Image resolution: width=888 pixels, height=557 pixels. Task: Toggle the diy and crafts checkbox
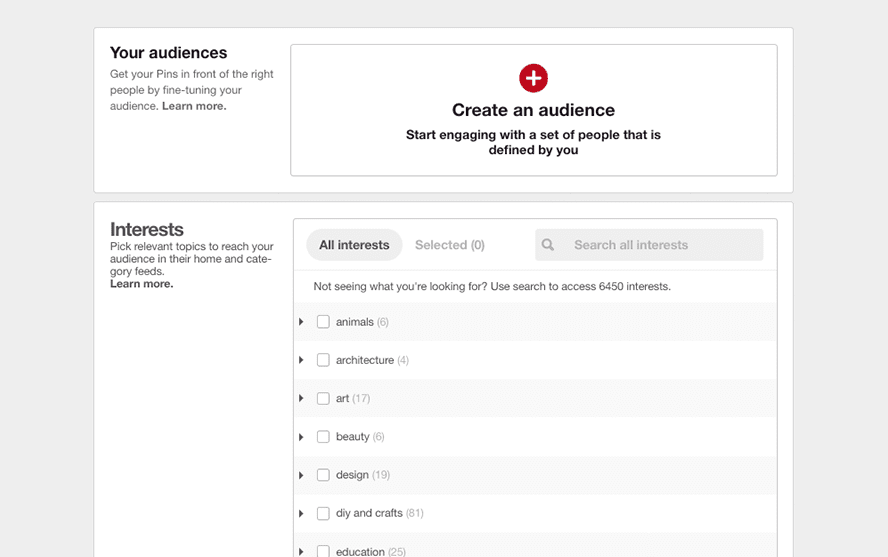(x=323, y=513)
